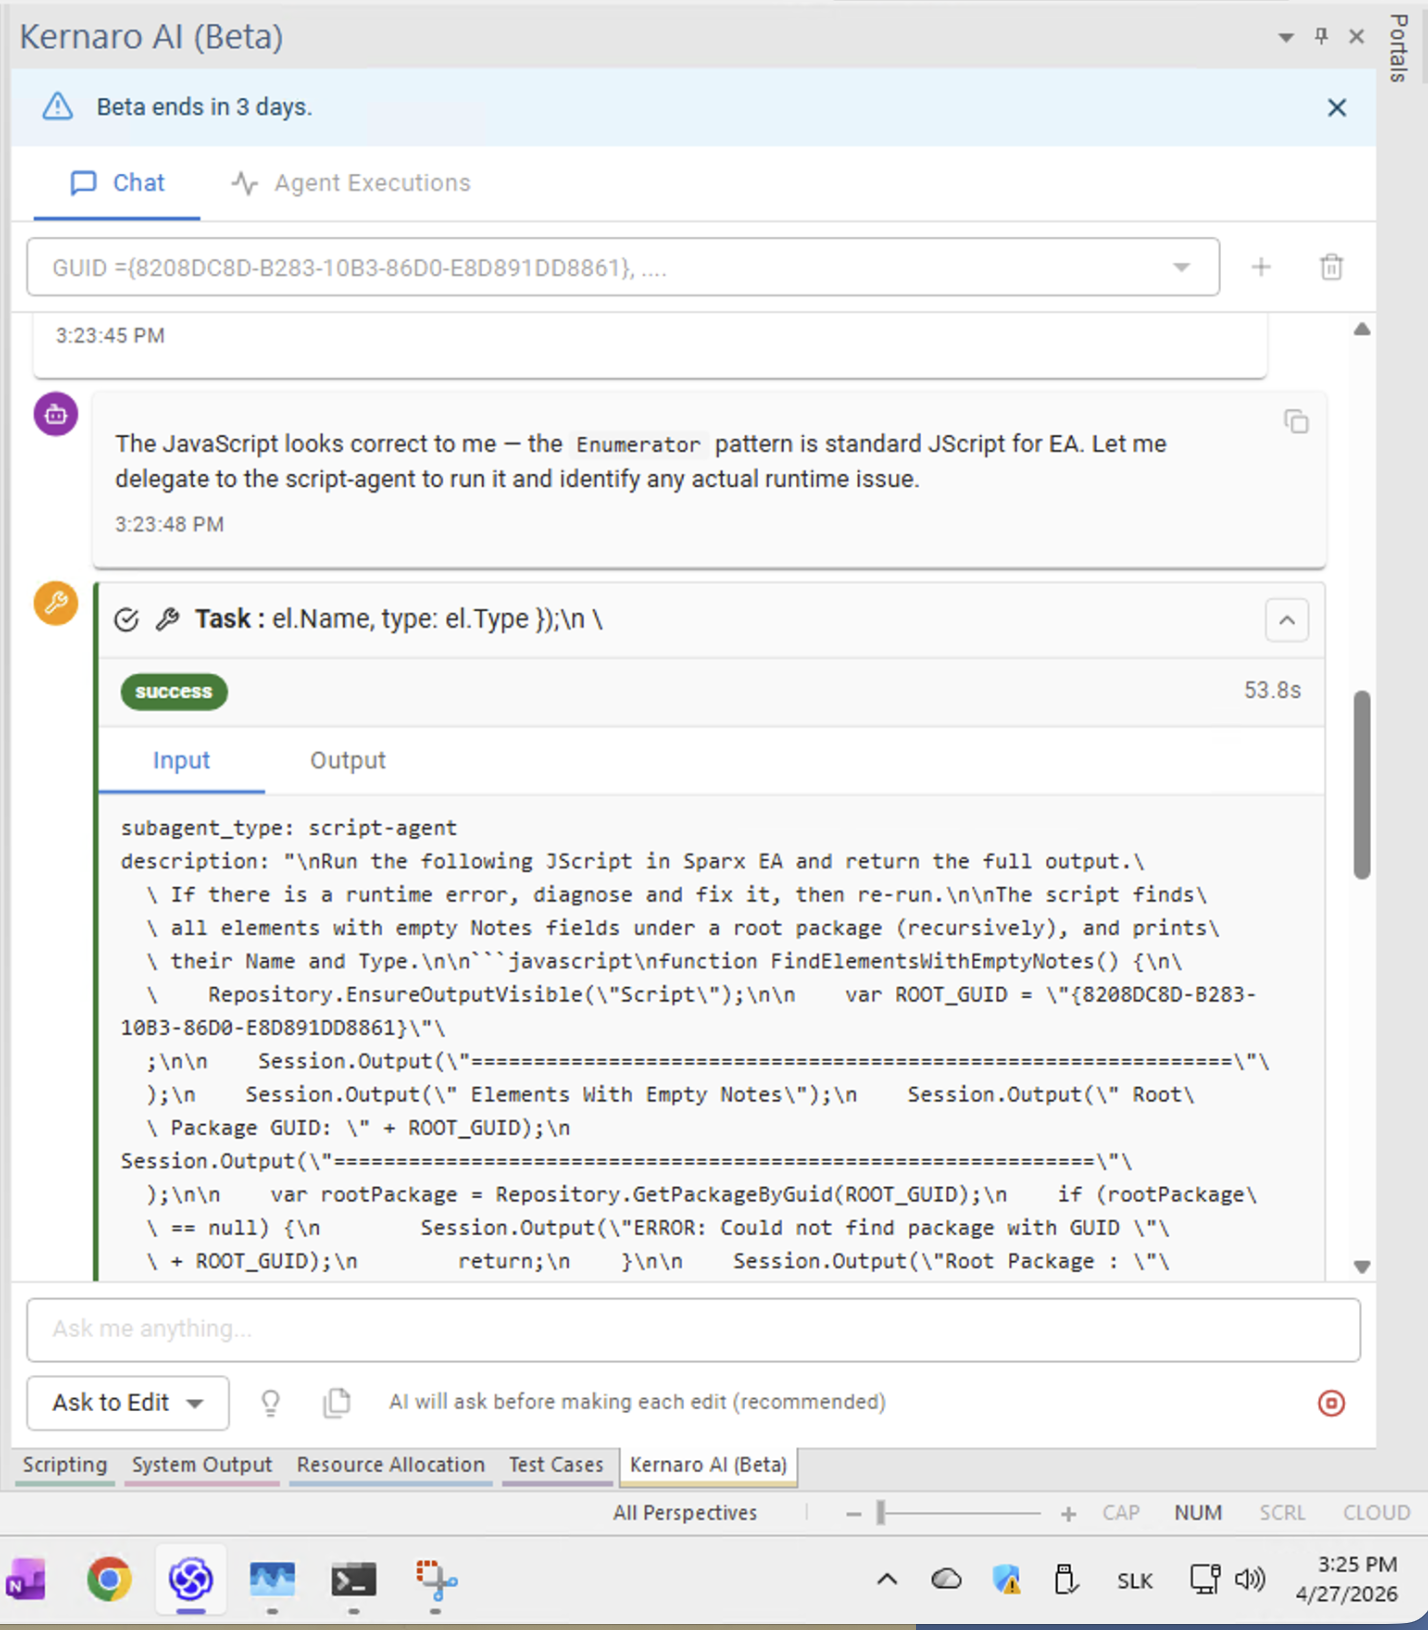Delete conversation with trash icon
The width and height of the screenshot is (1428, 1630).
(1331, 267)
